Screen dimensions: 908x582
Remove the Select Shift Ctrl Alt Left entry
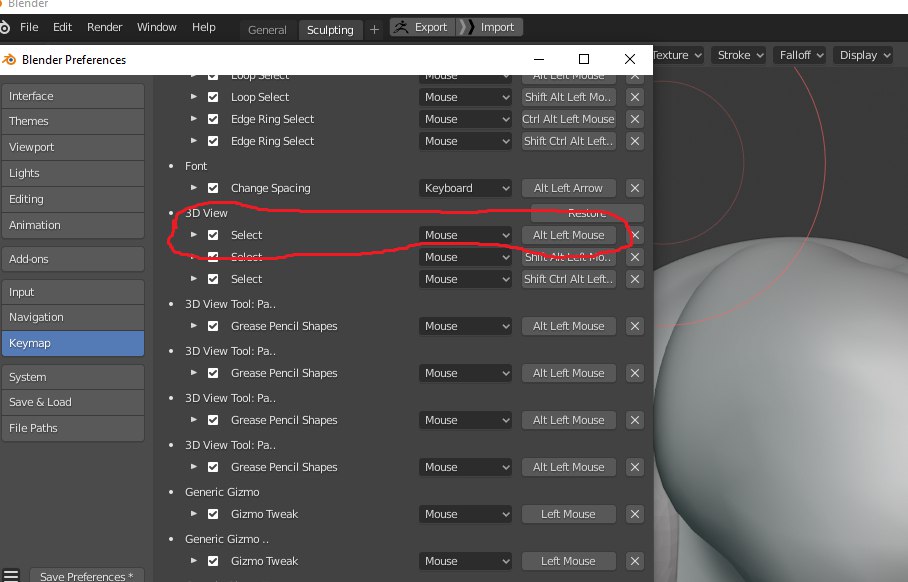tap(635, 279)
